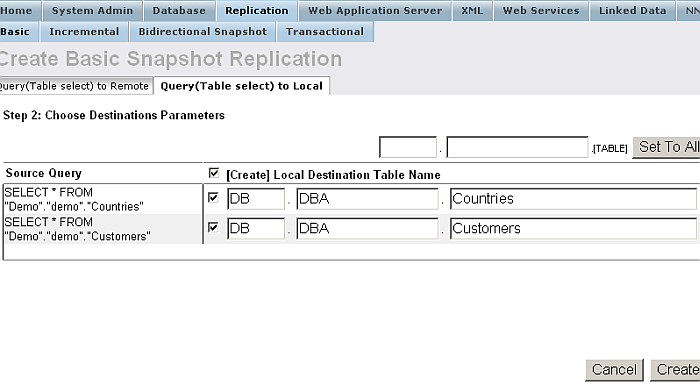The width and height of the screenshot is (700, 385).
Task: Click Local Destination Table Name header
Action: (x=333, y=175)
